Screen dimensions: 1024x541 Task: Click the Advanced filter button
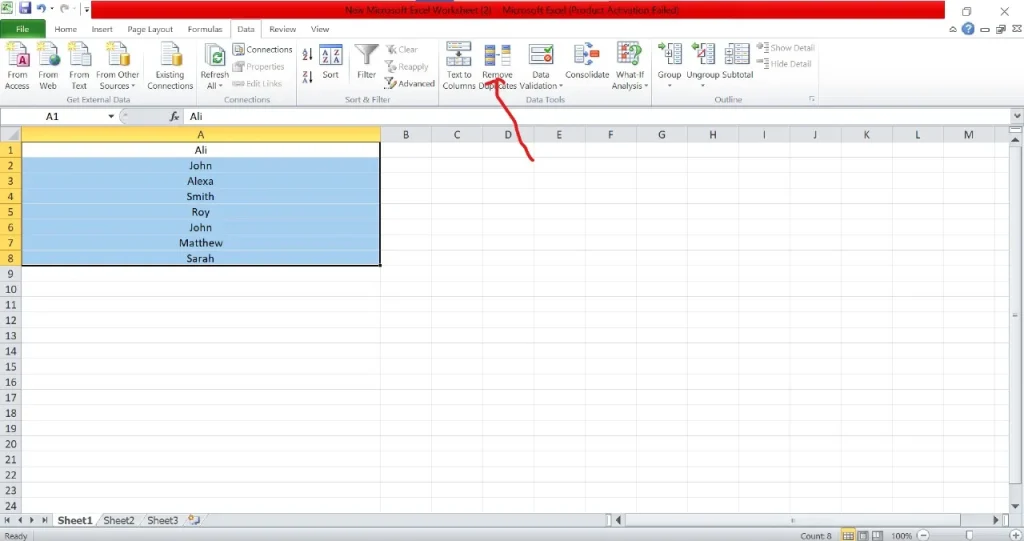click(x=410, y=84)
